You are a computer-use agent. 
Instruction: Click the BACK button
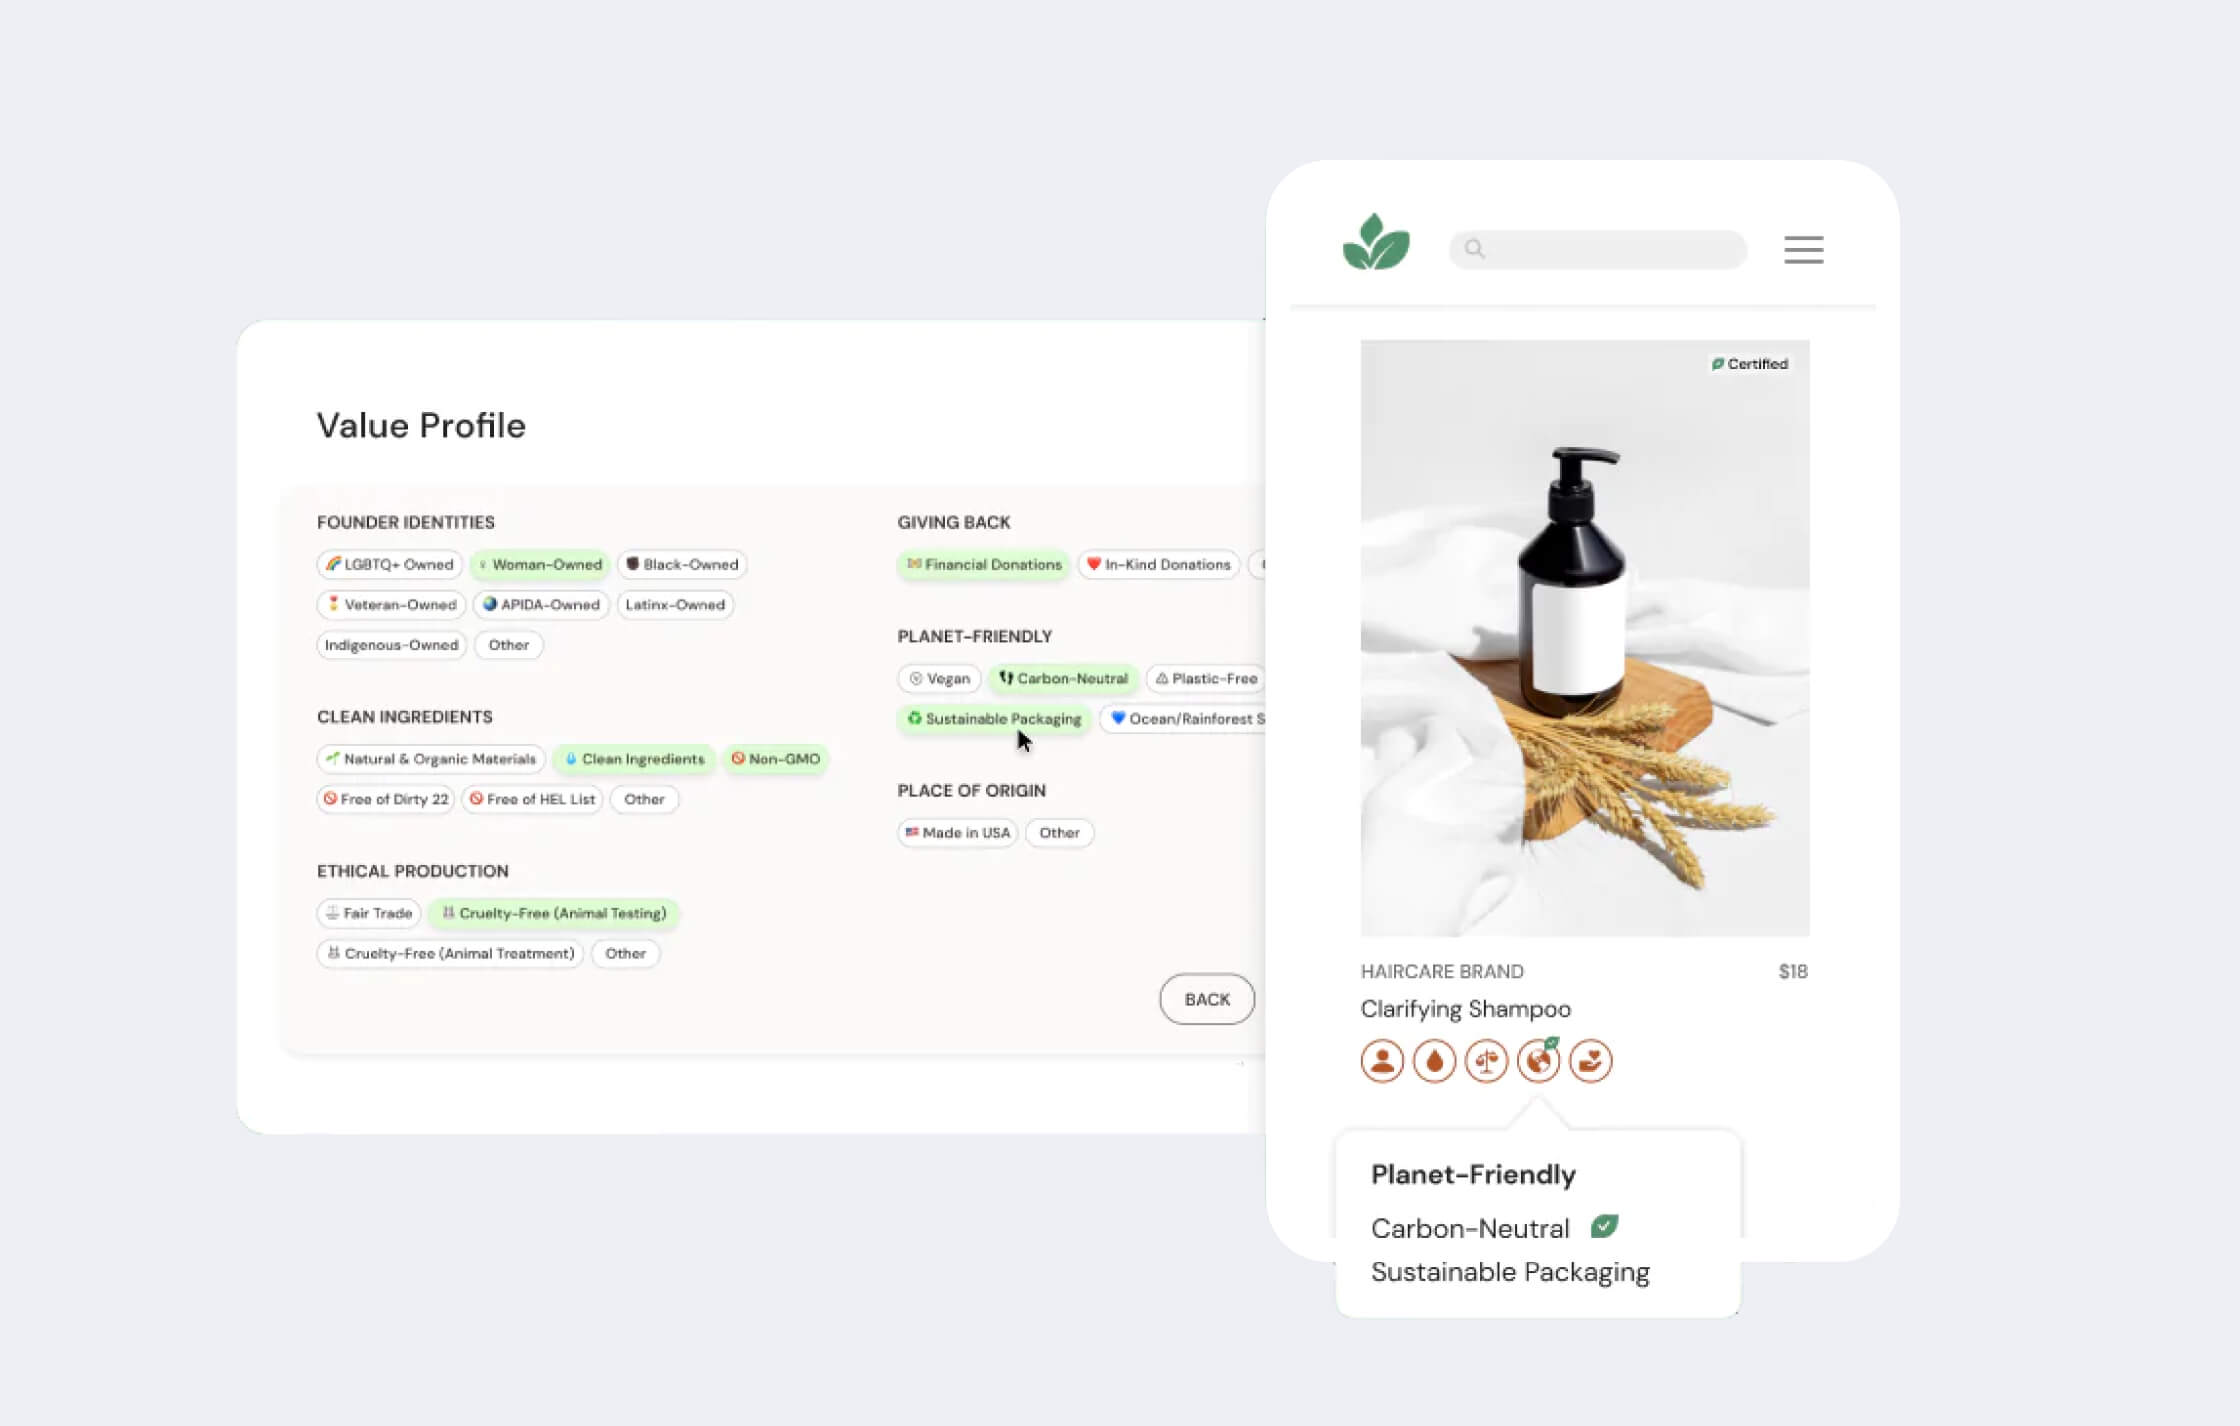click(x=1207, y=999)
